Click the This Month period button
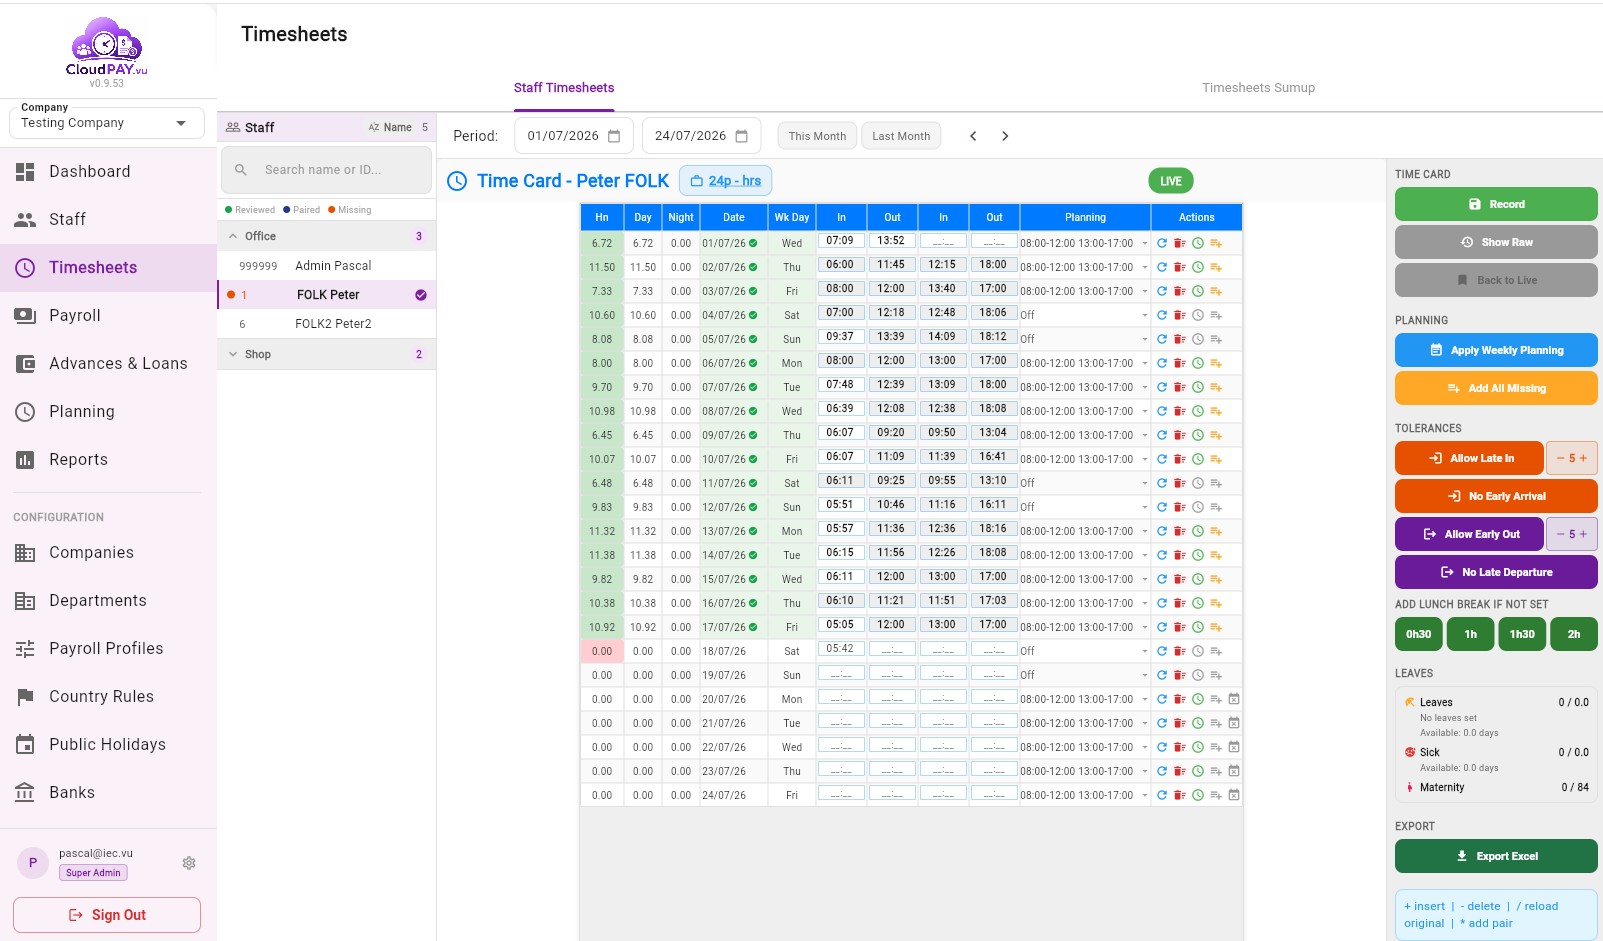 coord(817,136)
